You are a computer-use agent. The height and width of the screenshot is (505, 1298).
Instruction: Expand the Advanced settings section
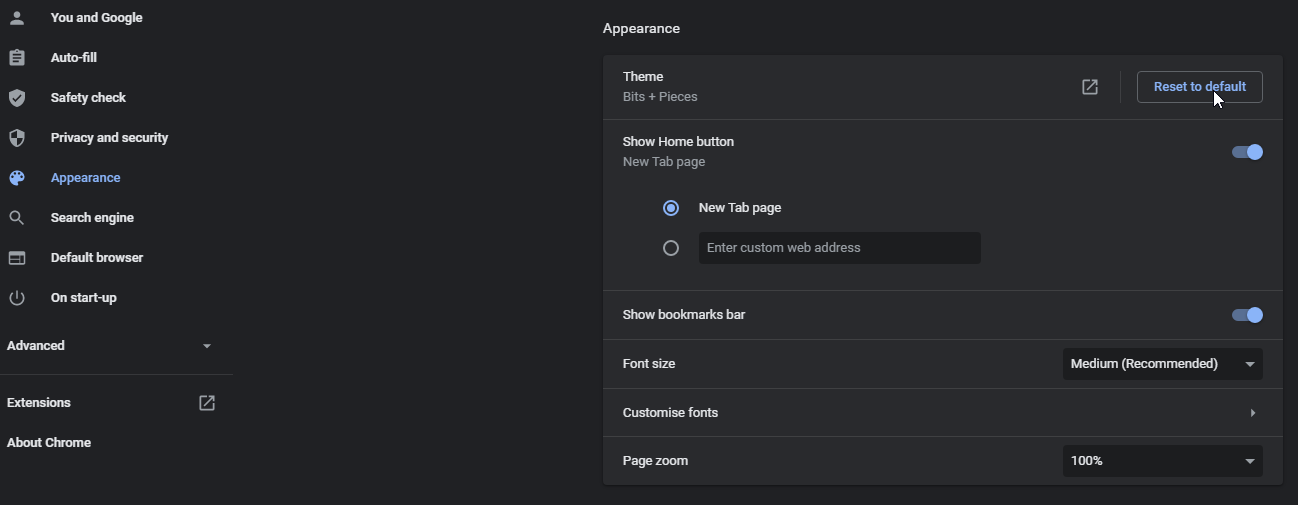(x=207, y=346)
